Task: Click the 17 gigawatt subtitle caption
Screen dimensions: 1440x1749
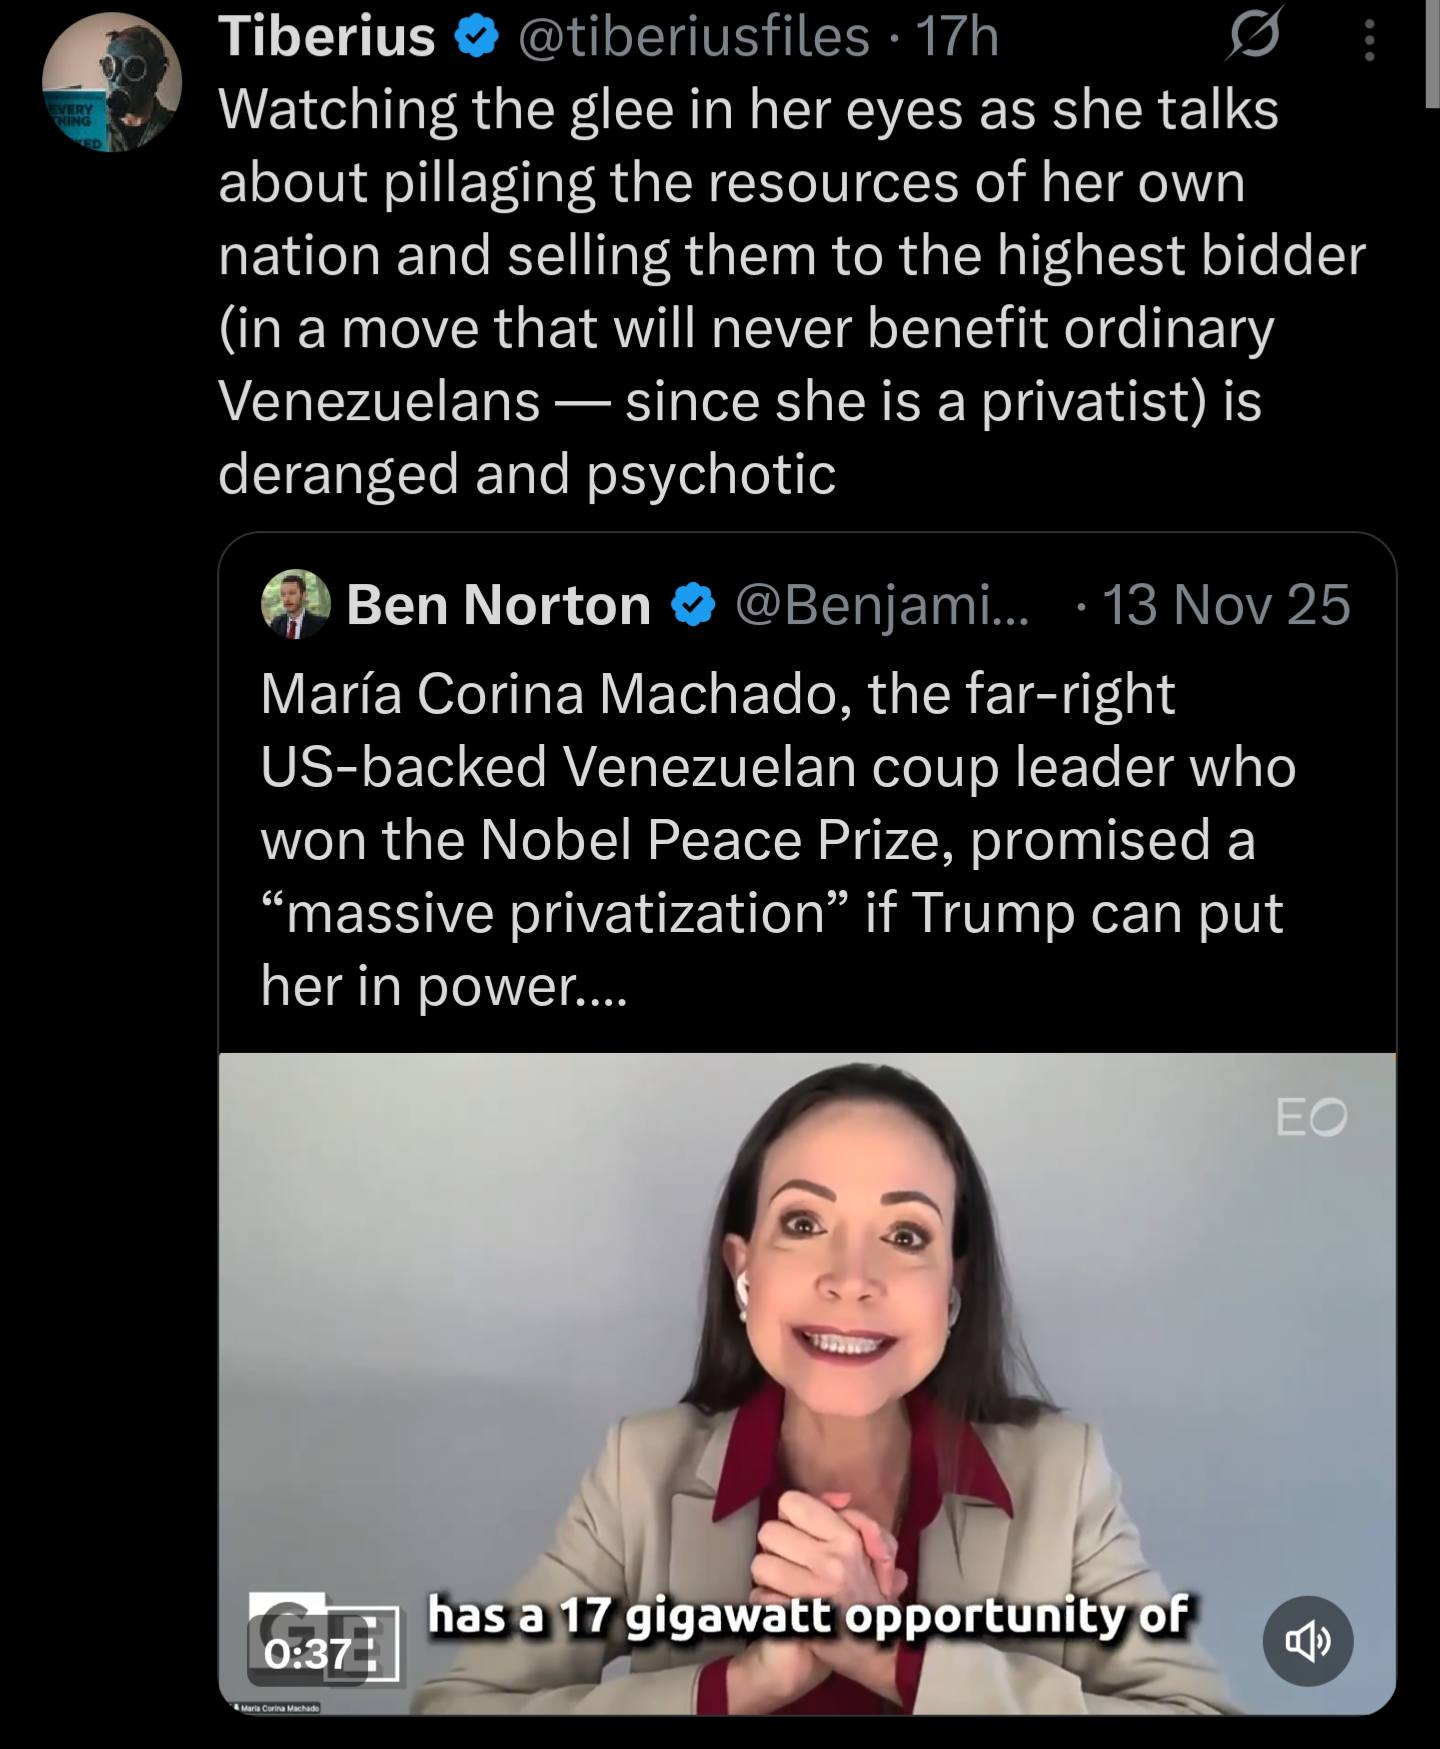Action: [x=808, y=1615]
